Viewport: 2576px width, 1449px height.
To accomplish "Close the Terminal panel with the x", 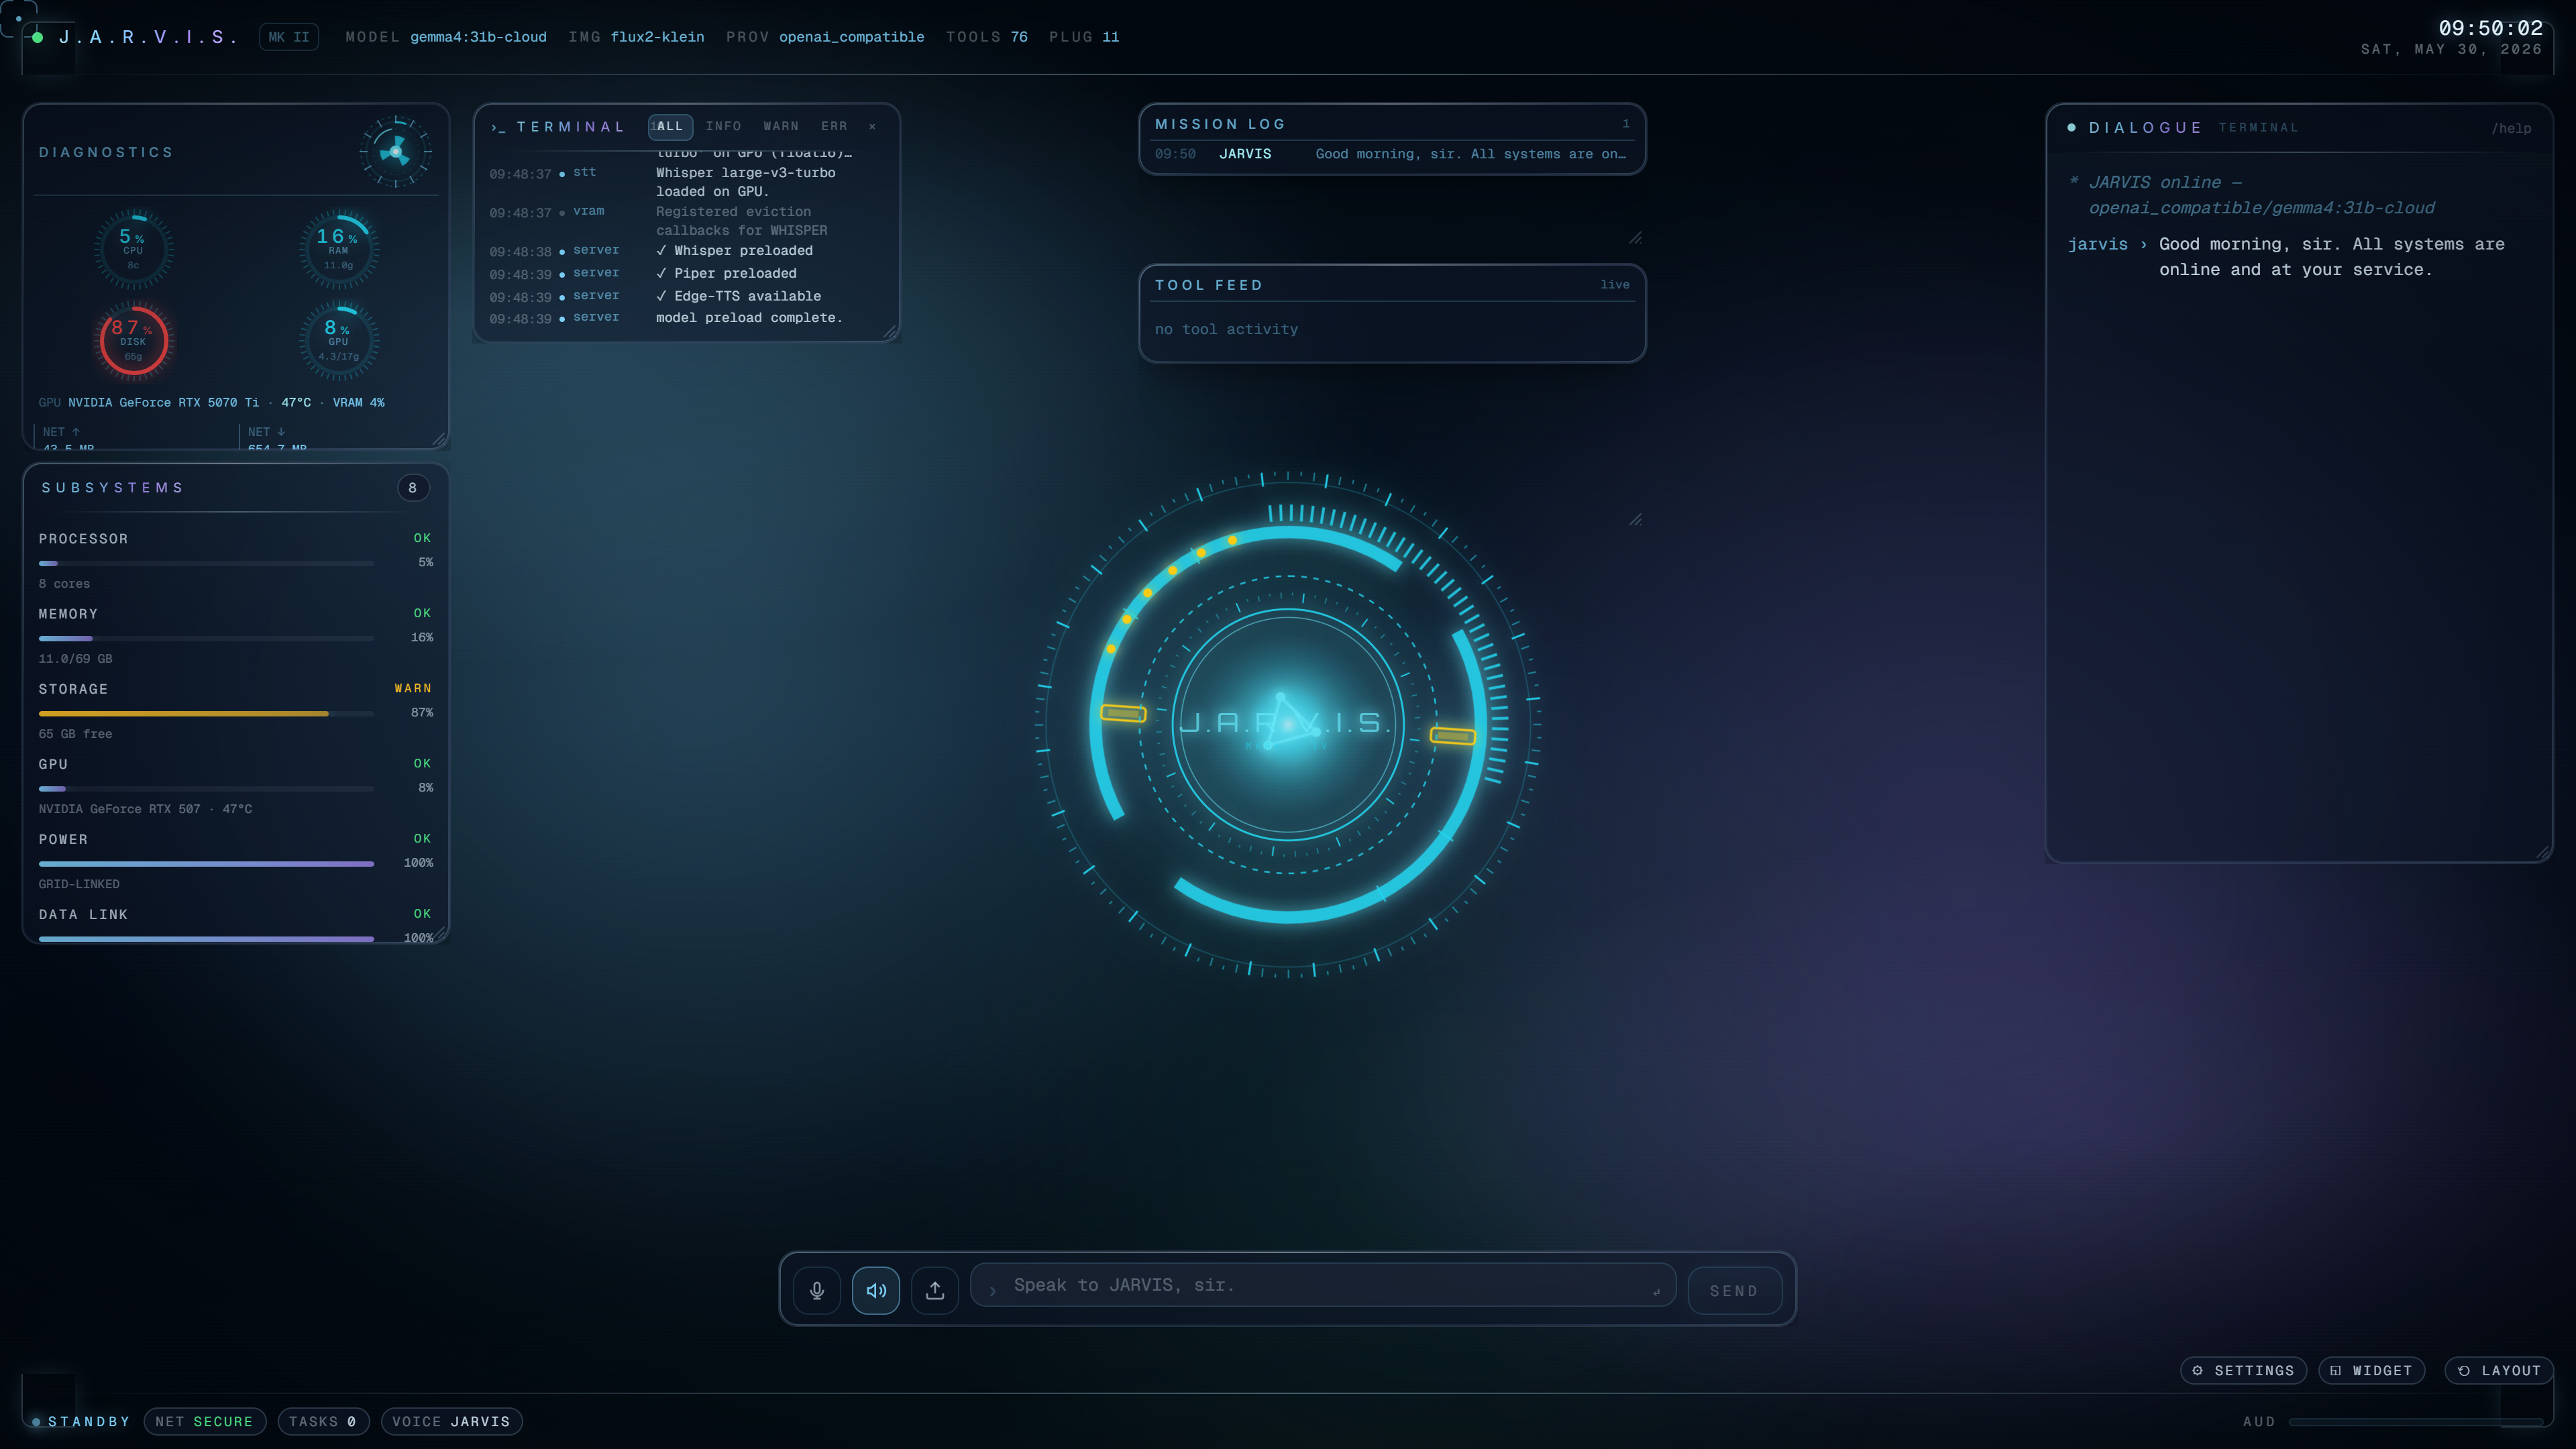I will pyautogui.click(x=872, y=126).
